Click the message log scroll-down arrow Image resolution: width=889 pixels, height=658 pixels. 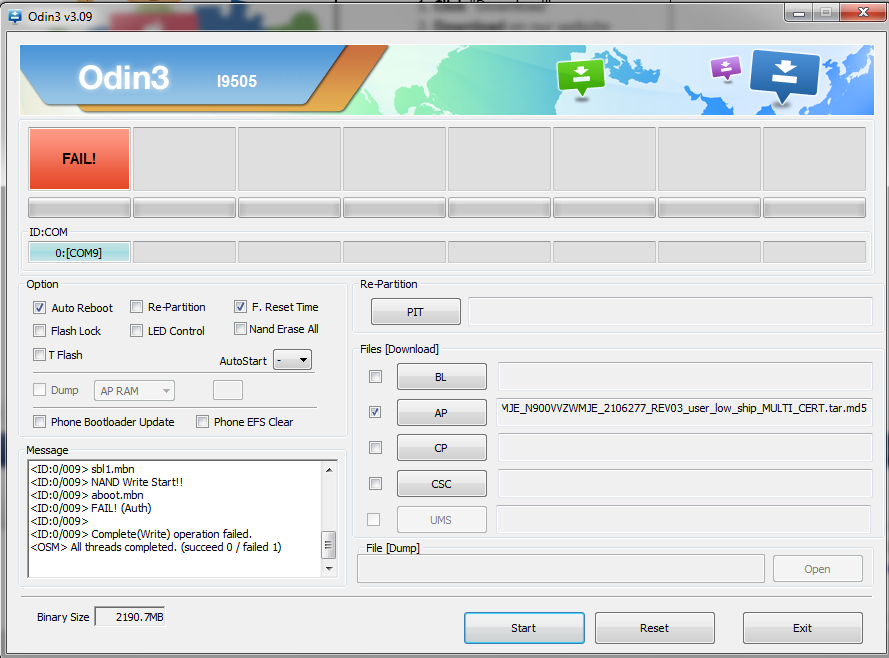pyautogui.click(x=329, y=568)
